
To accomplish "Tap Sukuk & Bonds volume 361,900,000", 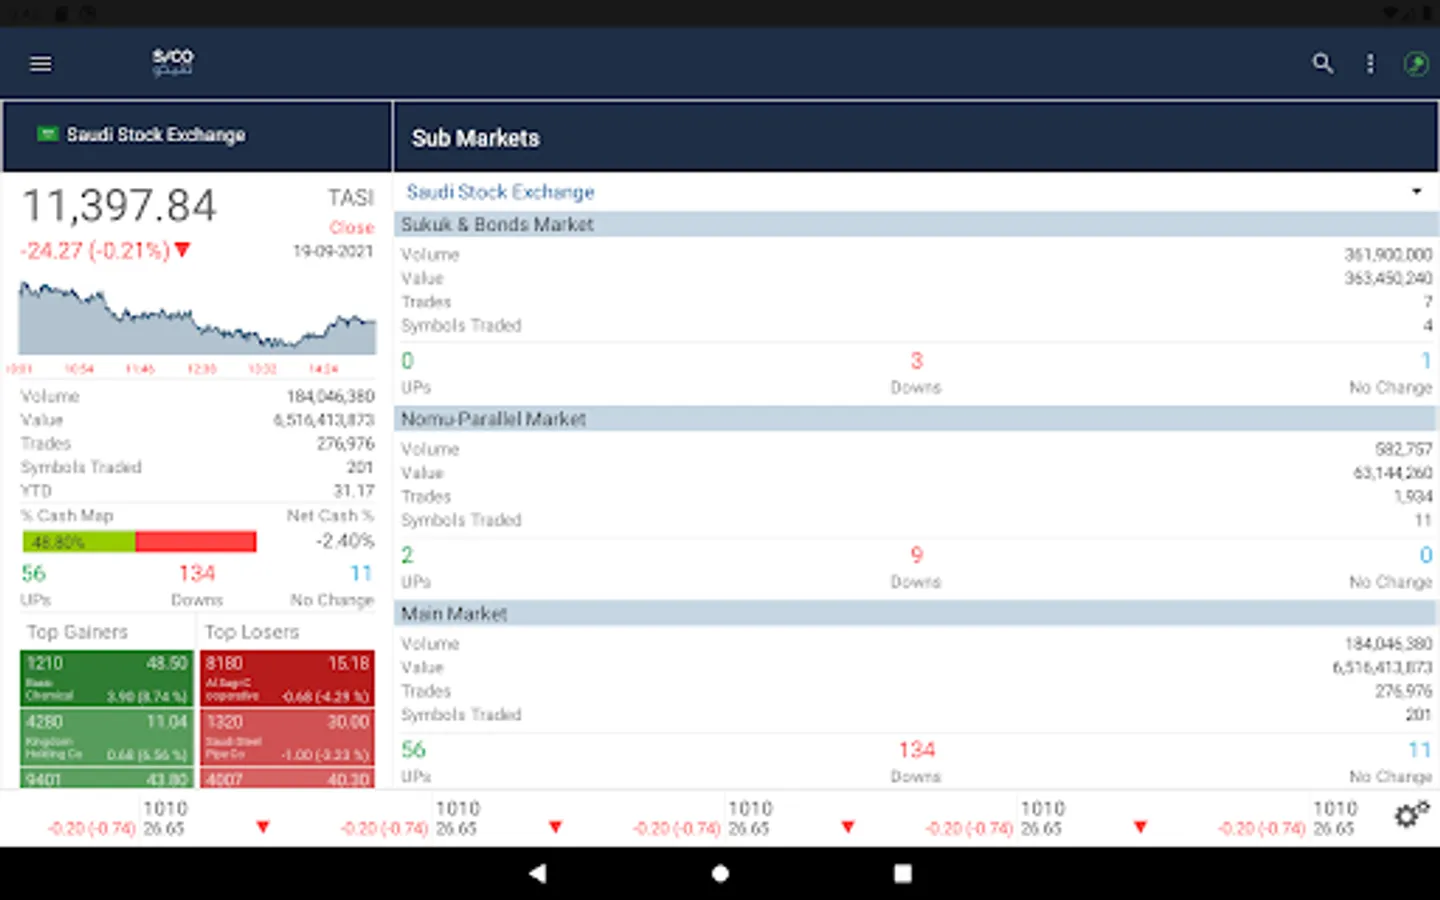I will [x=1388, y=255].
